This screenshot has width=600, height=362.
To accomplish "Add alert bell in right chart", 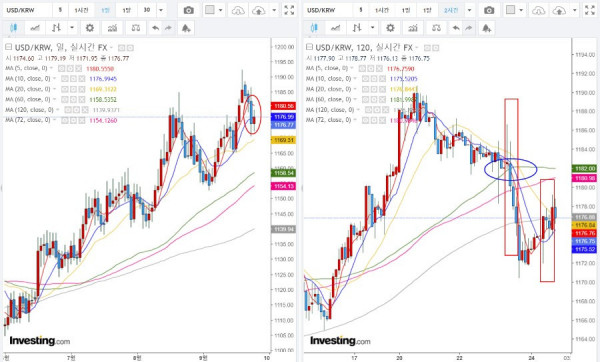I will pyautogui.click(x=486, y=28).
